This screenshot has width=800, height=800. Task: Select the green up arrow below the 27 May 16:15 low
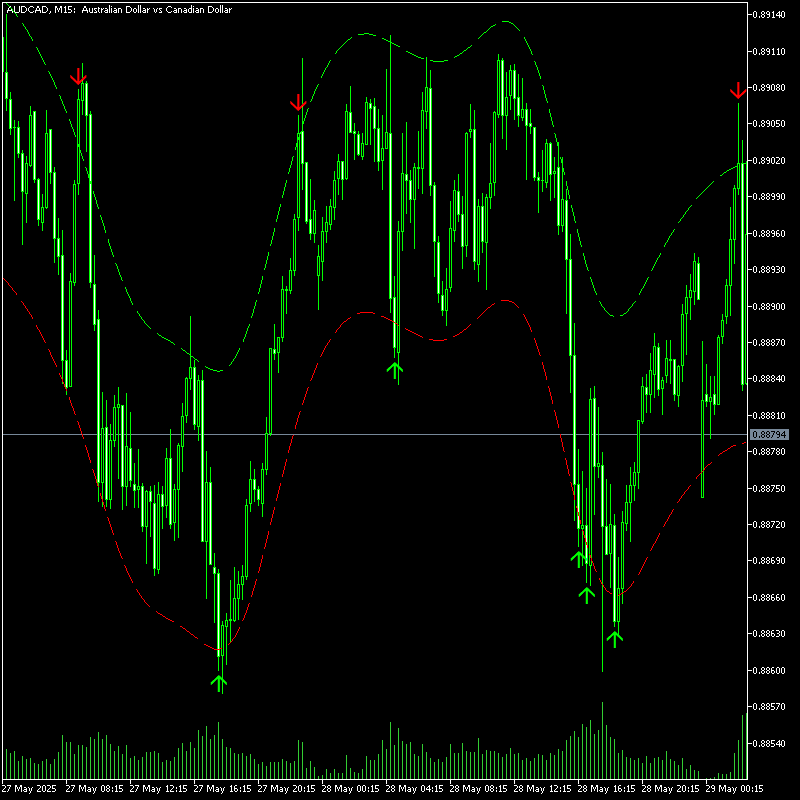[x=218, y=683]
